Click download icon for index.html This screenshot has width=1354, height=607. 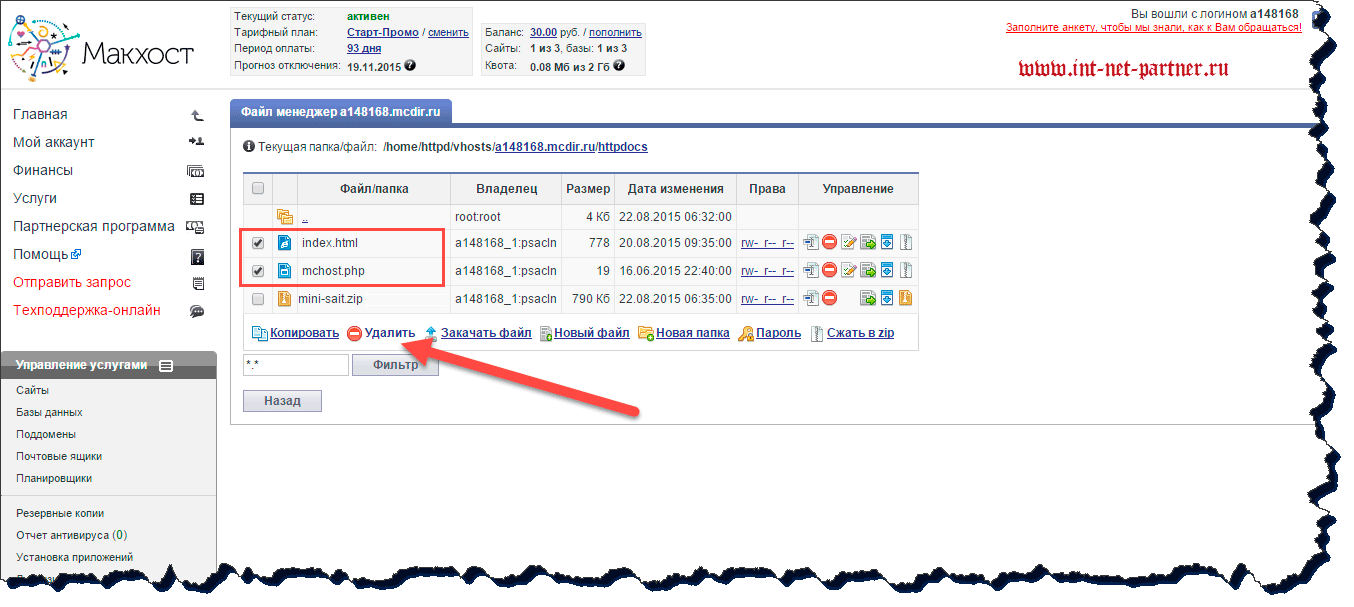tap(886, 242)
